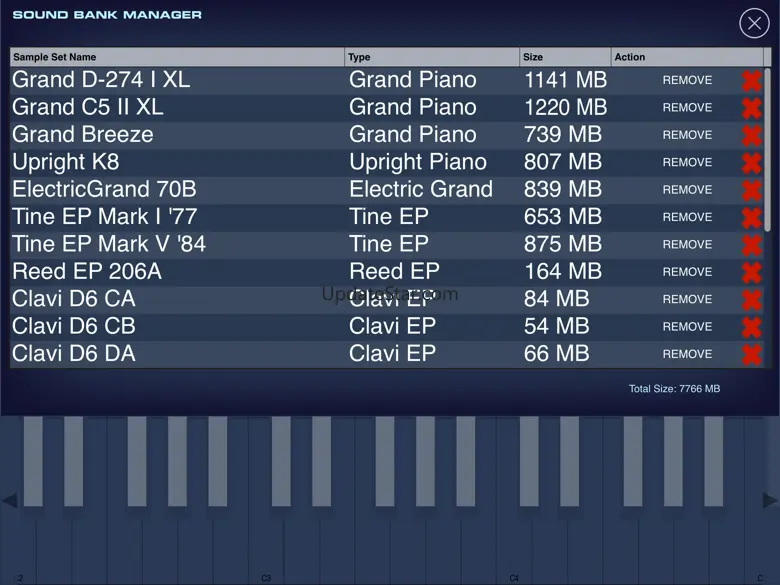Sort list by Size column header
This screenshot has height=585, width=780.
[565, 57]
